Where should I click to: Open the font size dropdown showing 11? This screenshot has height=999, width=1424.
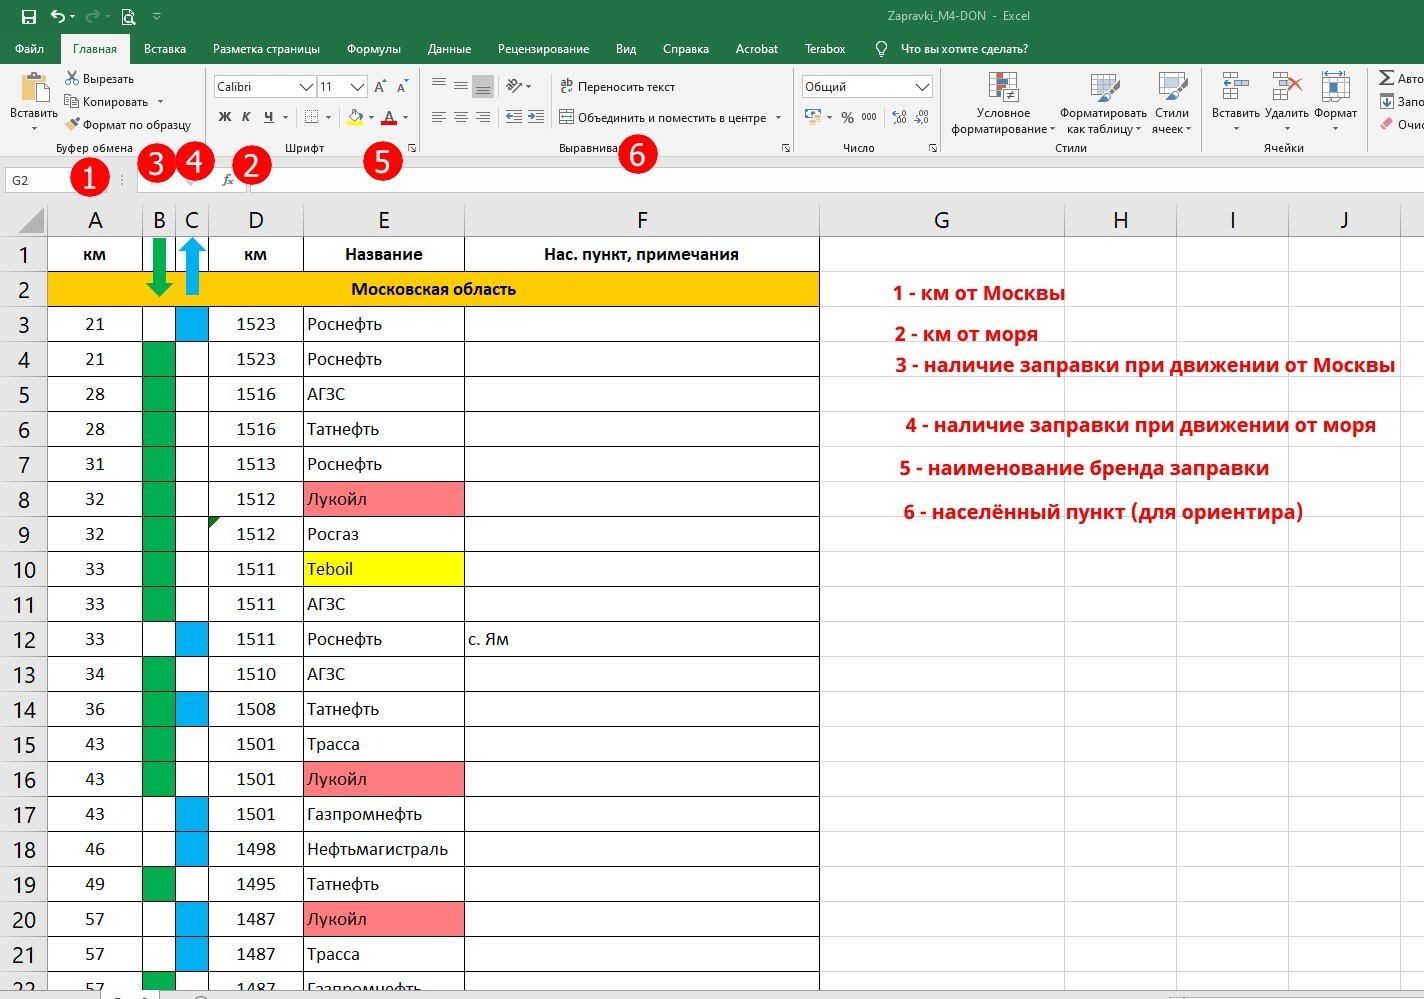[357, 87]
